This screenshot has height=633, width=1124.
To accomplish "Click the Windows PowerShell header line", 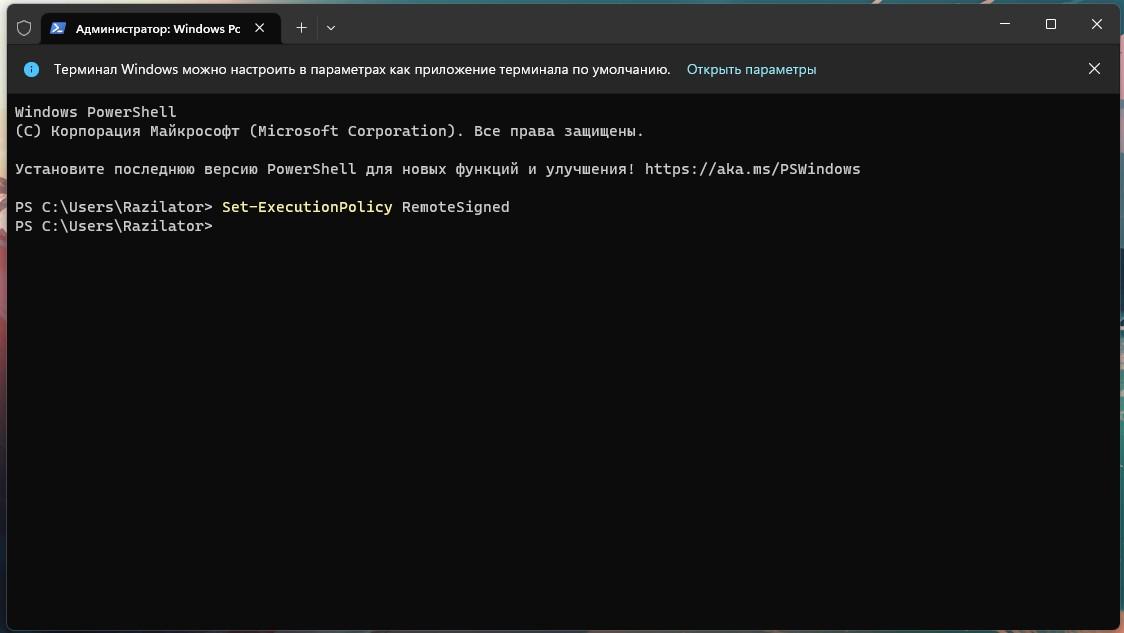I will [x=95, y=112].
